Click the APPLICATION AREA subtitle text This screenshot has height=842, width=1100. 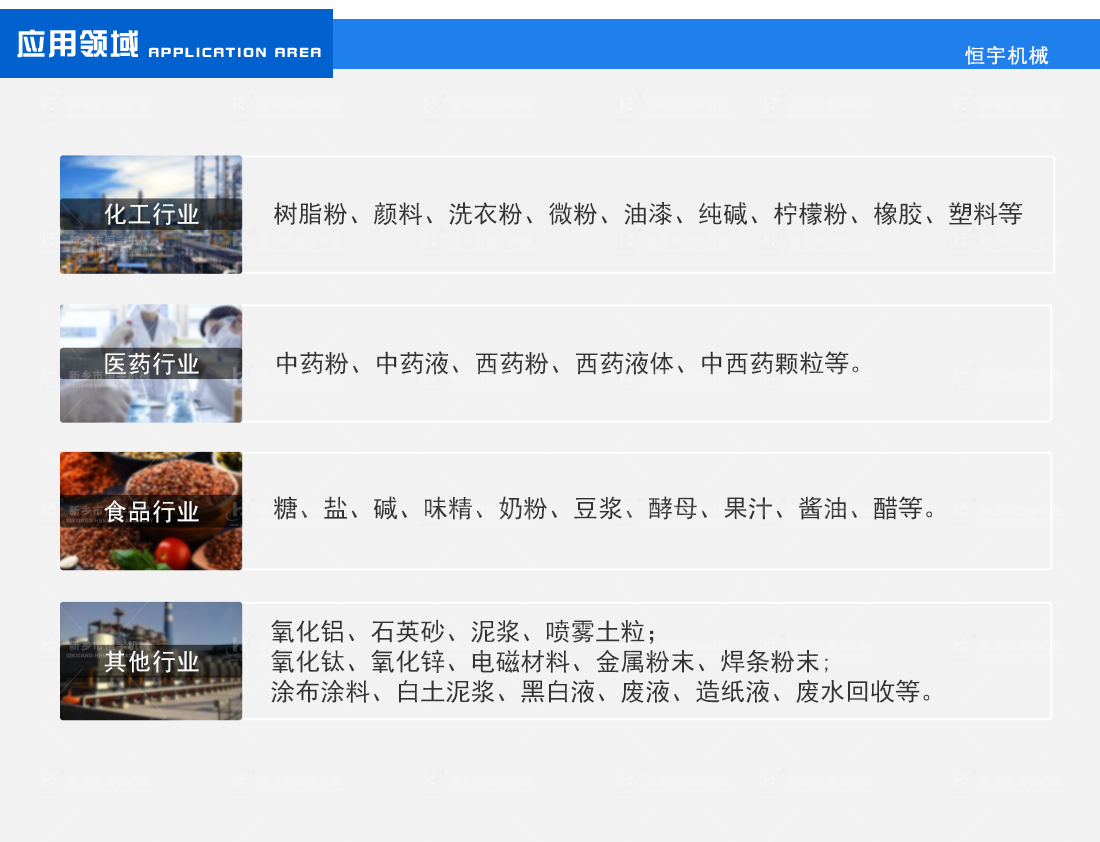[235, 52]
